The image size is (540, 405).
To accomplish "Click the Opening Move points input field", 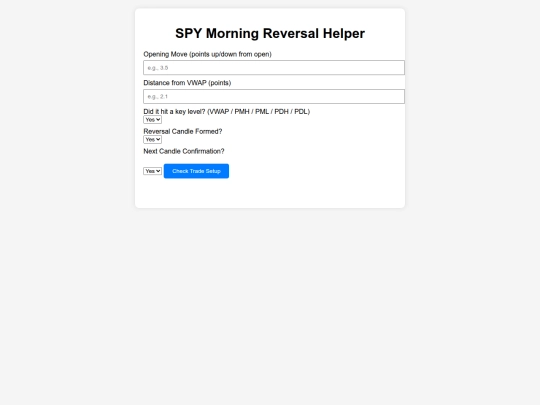I will 274,68.
